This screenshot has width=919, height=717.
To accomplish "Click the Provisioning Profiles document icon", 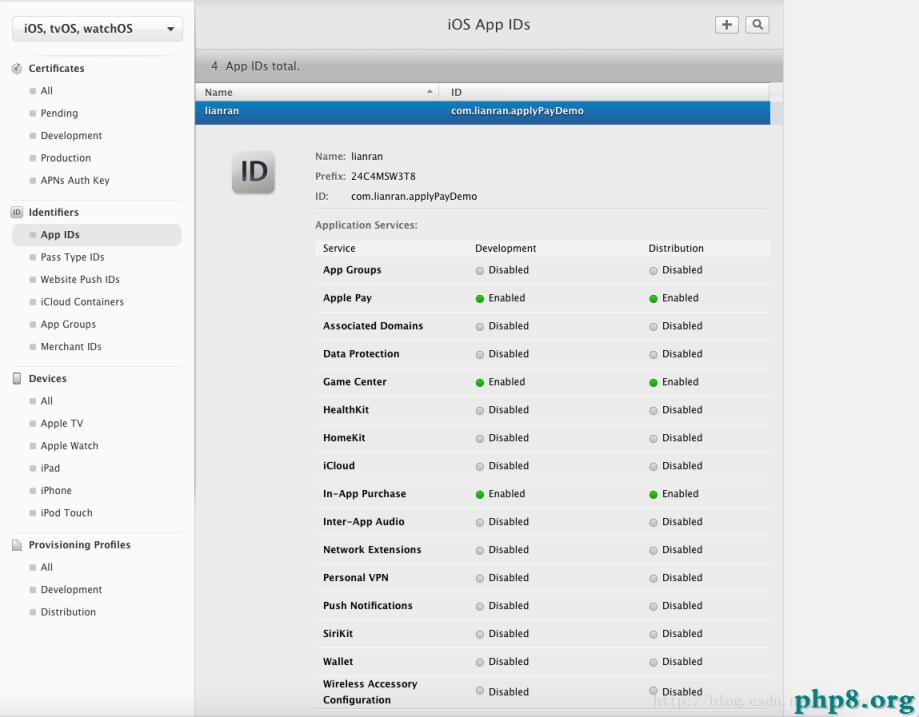I will point(17,545).
